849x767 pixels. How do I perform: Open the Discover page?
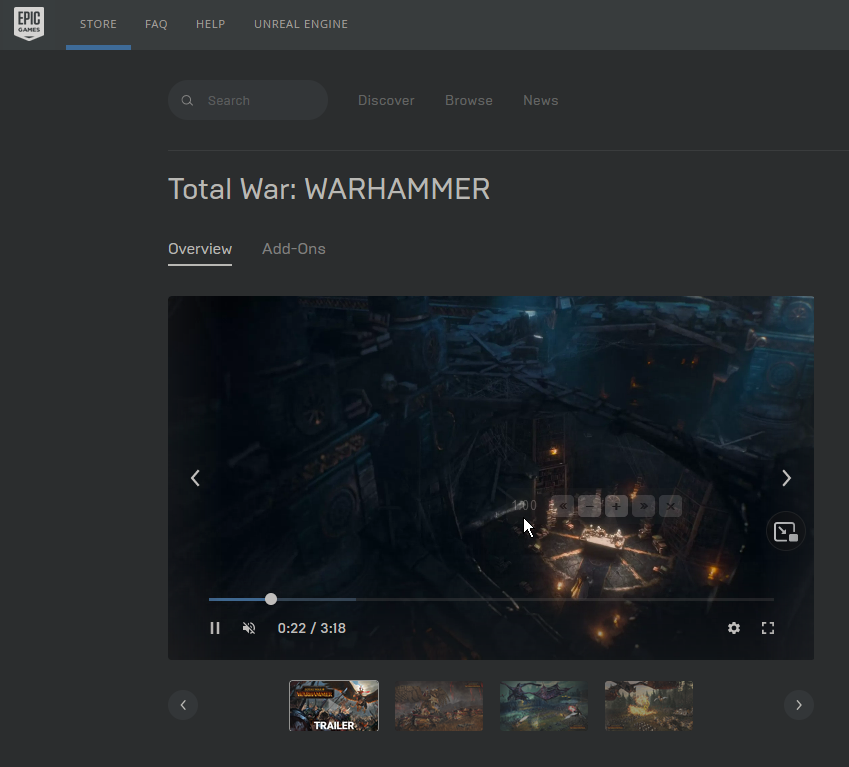point(386,101)
